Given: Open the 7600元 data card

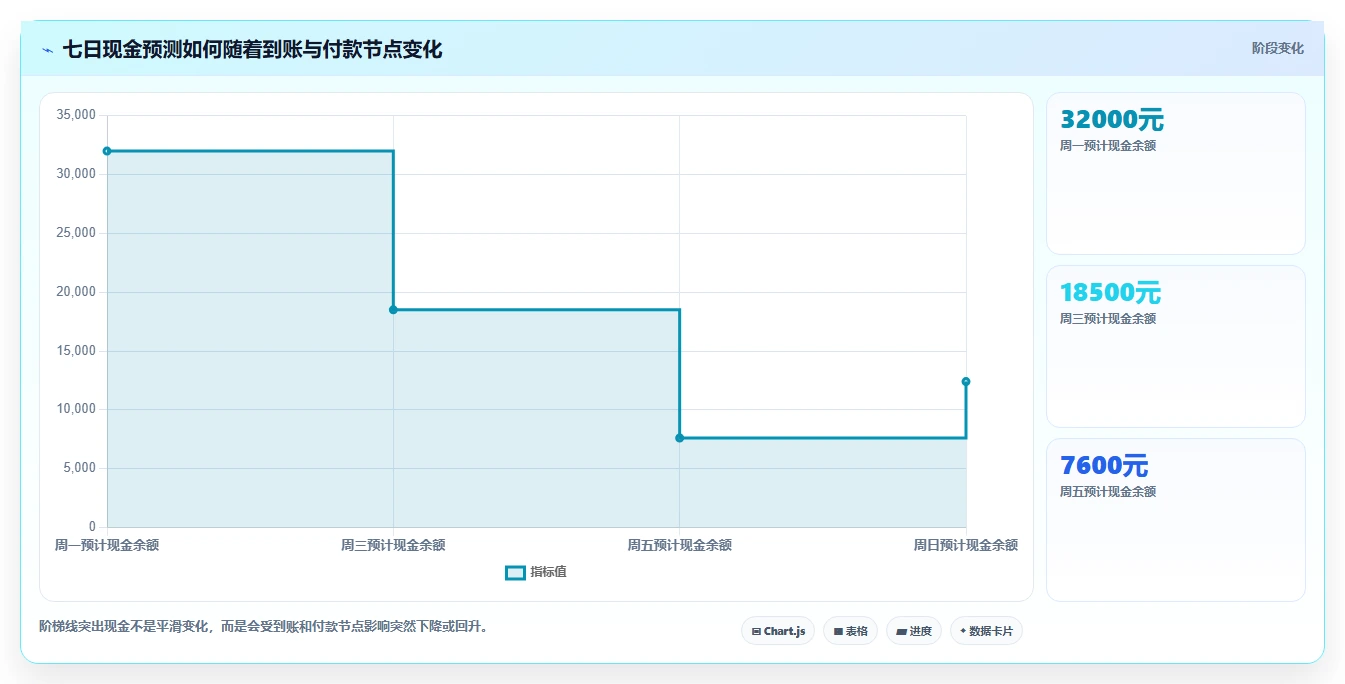Looking at the screenshot, I should pos(1175,519).
